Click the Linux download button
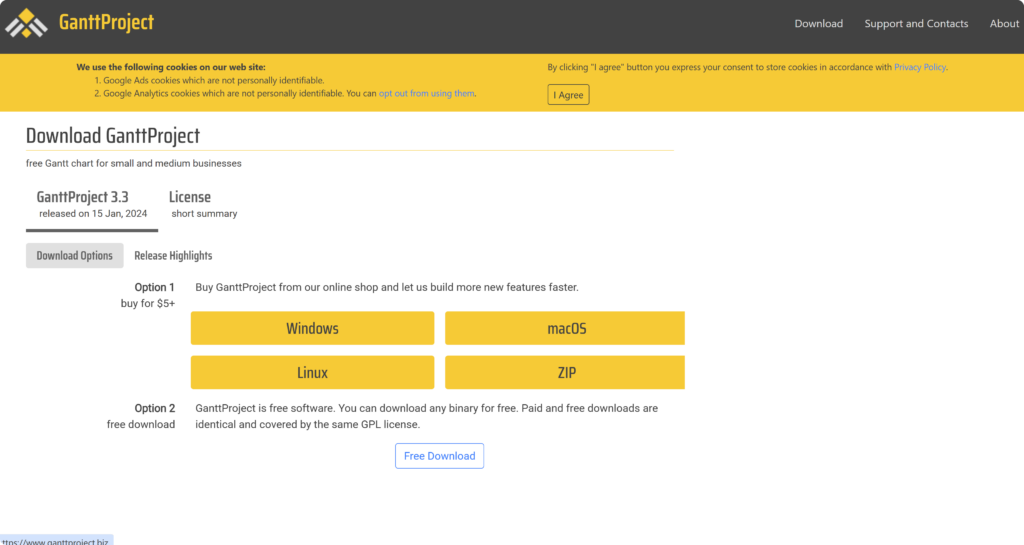1024x545 pixels. (312, 373)
